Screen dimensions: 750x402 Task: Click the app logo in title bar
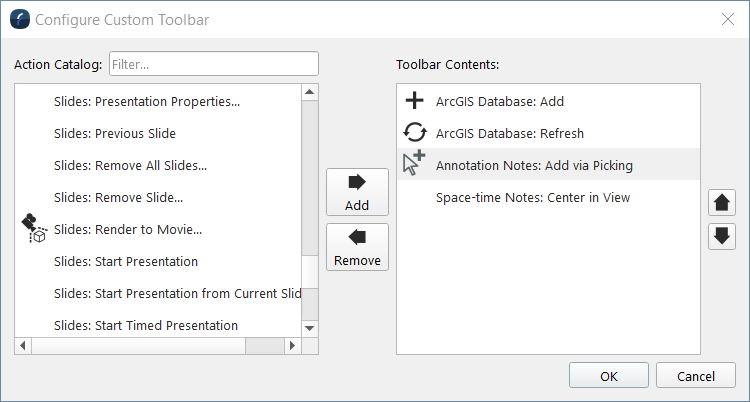pos(17,19)
